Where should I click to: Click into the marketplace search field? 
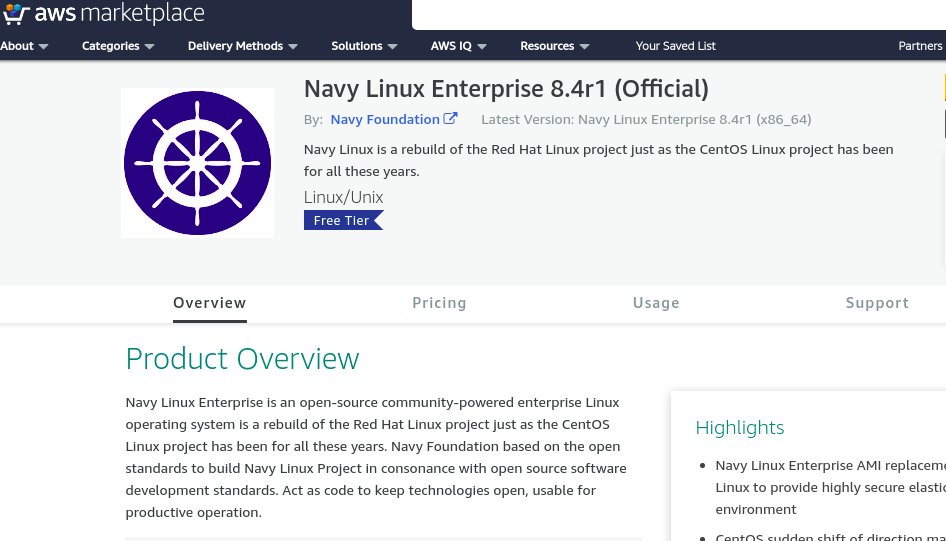point(679,14)
